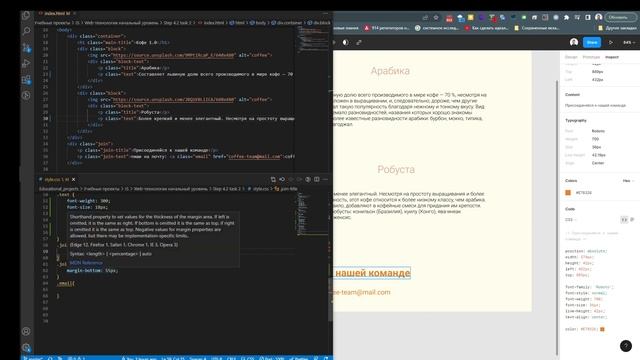The width and height of the screenshot is (640, 360).
Task: Click the Figma Share button
Action: coord(592,42)
